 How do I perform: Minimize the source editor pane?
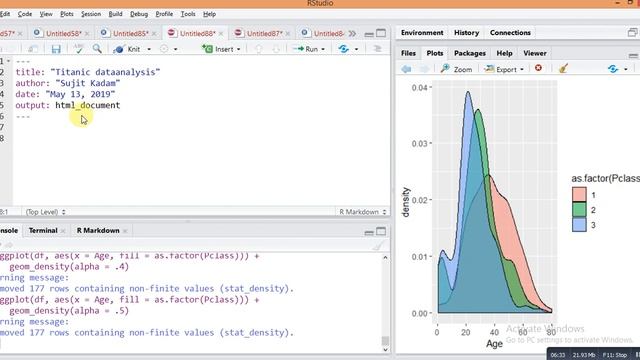(x=369, y=34)
